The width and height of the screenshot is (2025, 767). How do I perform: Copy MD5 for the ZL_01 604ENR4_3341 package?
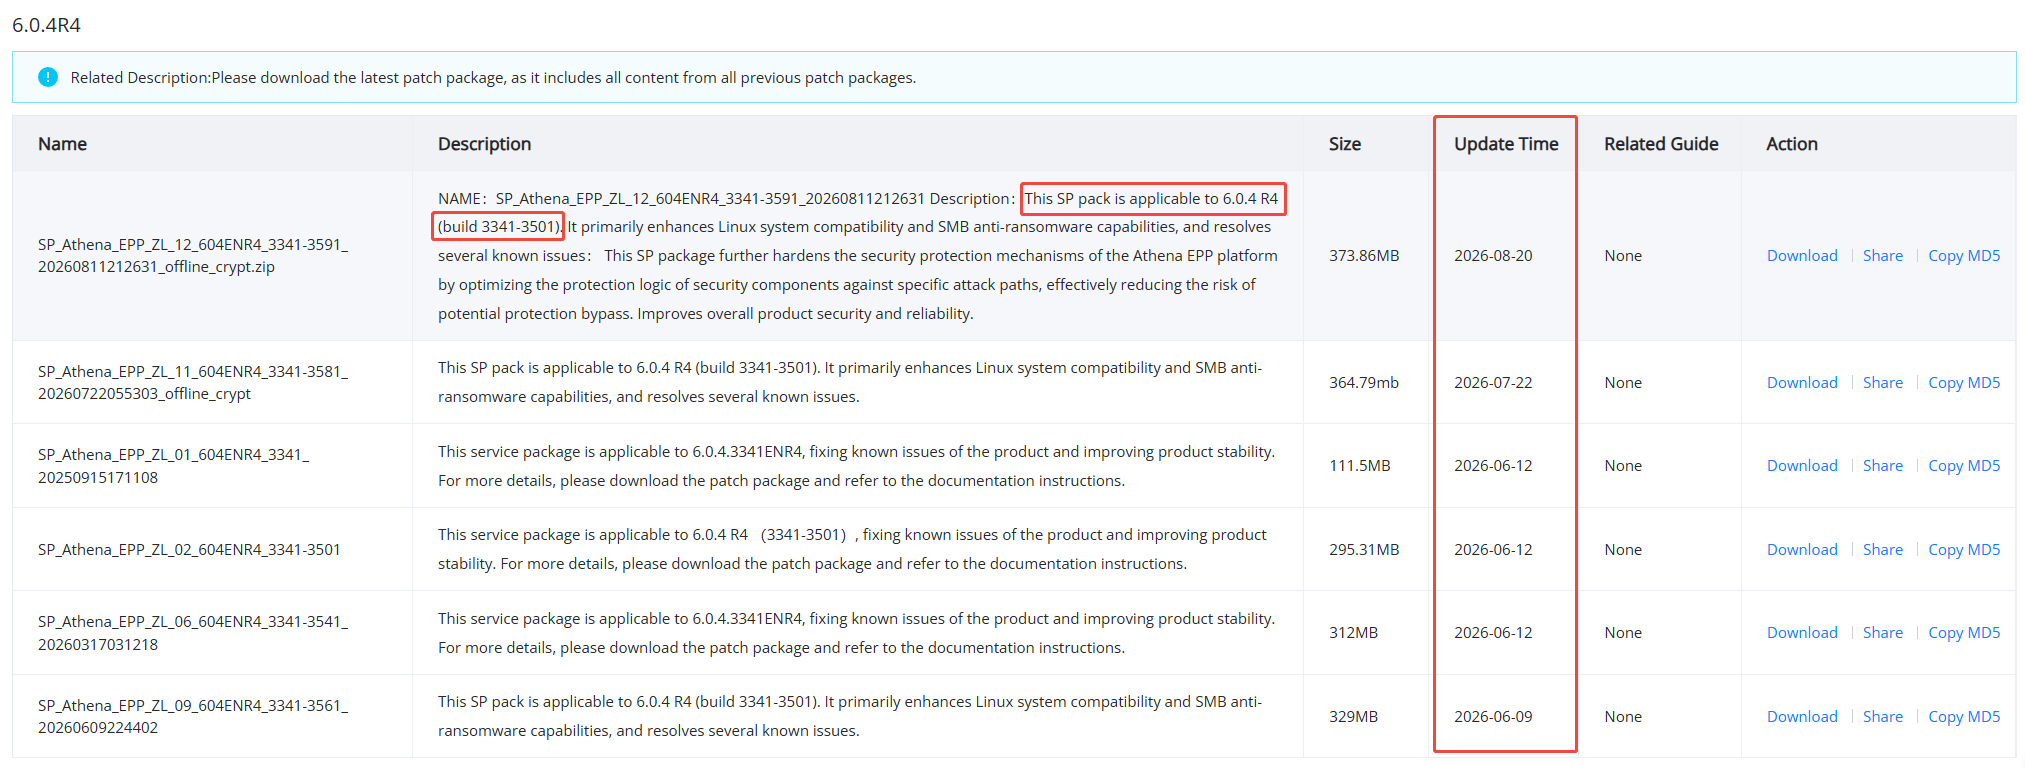1964,466
